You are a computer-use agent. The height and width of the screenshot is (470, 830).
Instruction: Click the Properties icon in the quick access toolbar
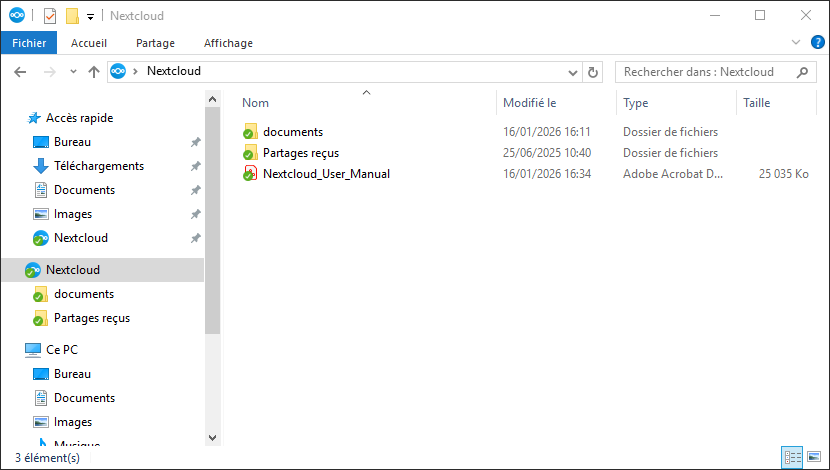click(x=50, y=16)
